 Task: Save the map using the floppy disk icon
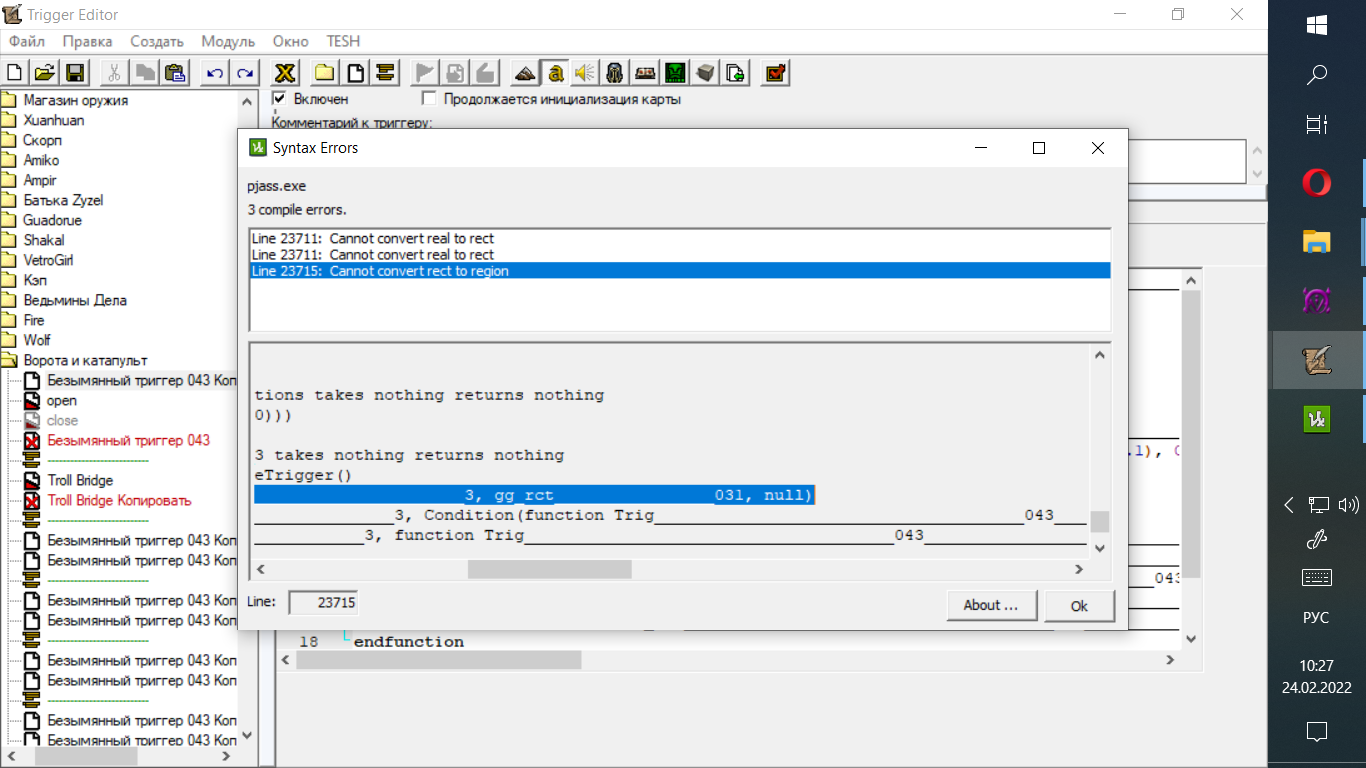[74, 72]
